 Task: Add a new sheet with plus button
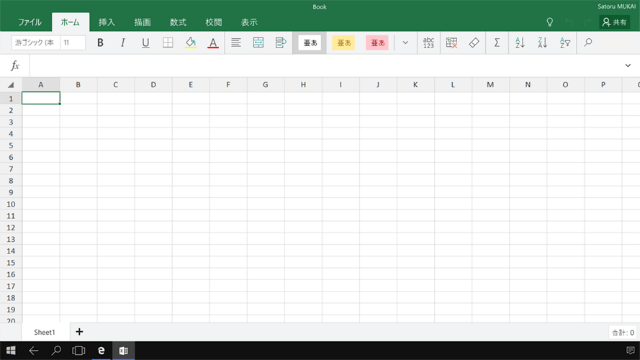[x=79, y=332]
